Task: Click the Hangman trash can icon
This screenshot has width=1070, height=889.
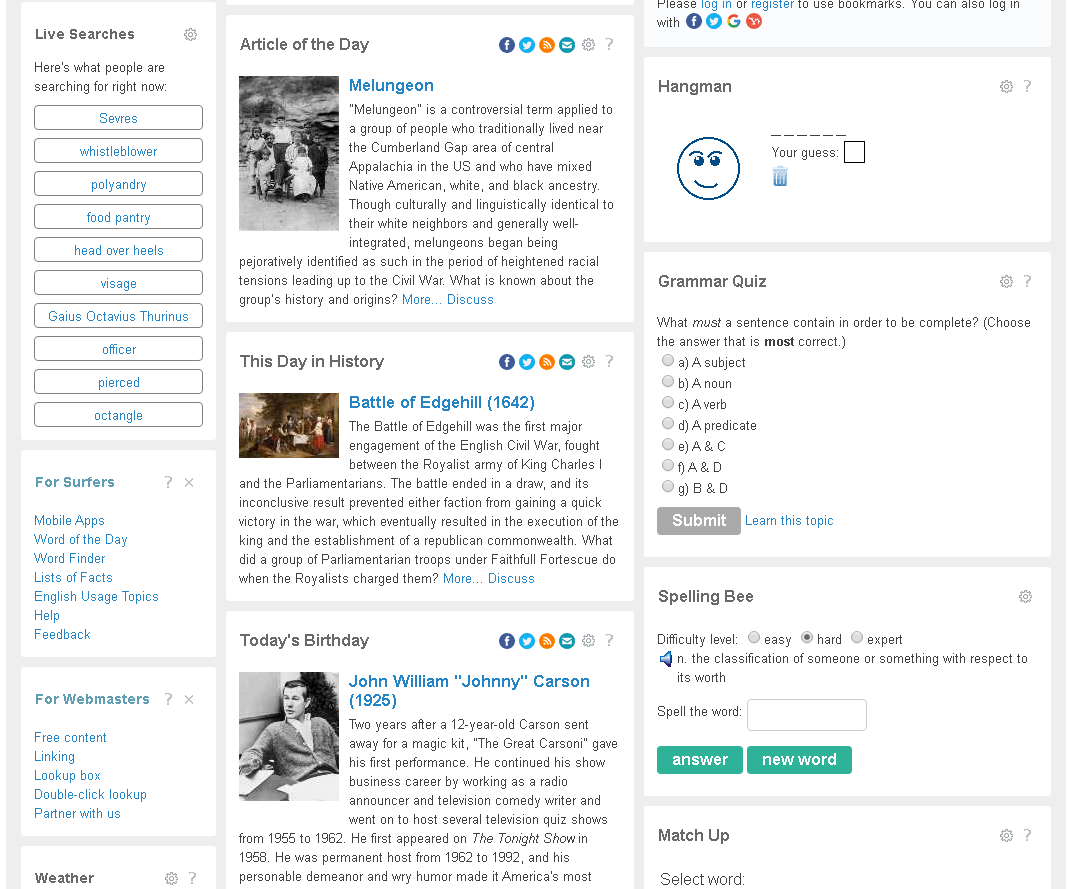Action: 780,177
